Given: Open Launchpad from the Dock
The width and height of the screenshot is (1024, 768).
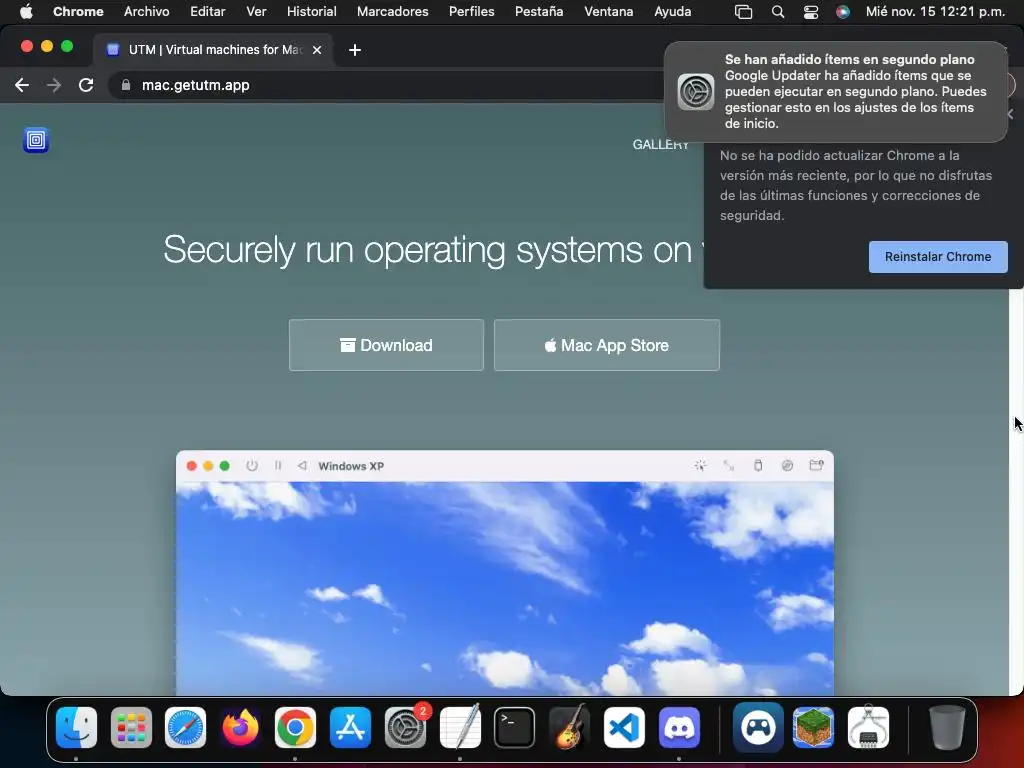Looking at the screenshot, I should point(131,727).
